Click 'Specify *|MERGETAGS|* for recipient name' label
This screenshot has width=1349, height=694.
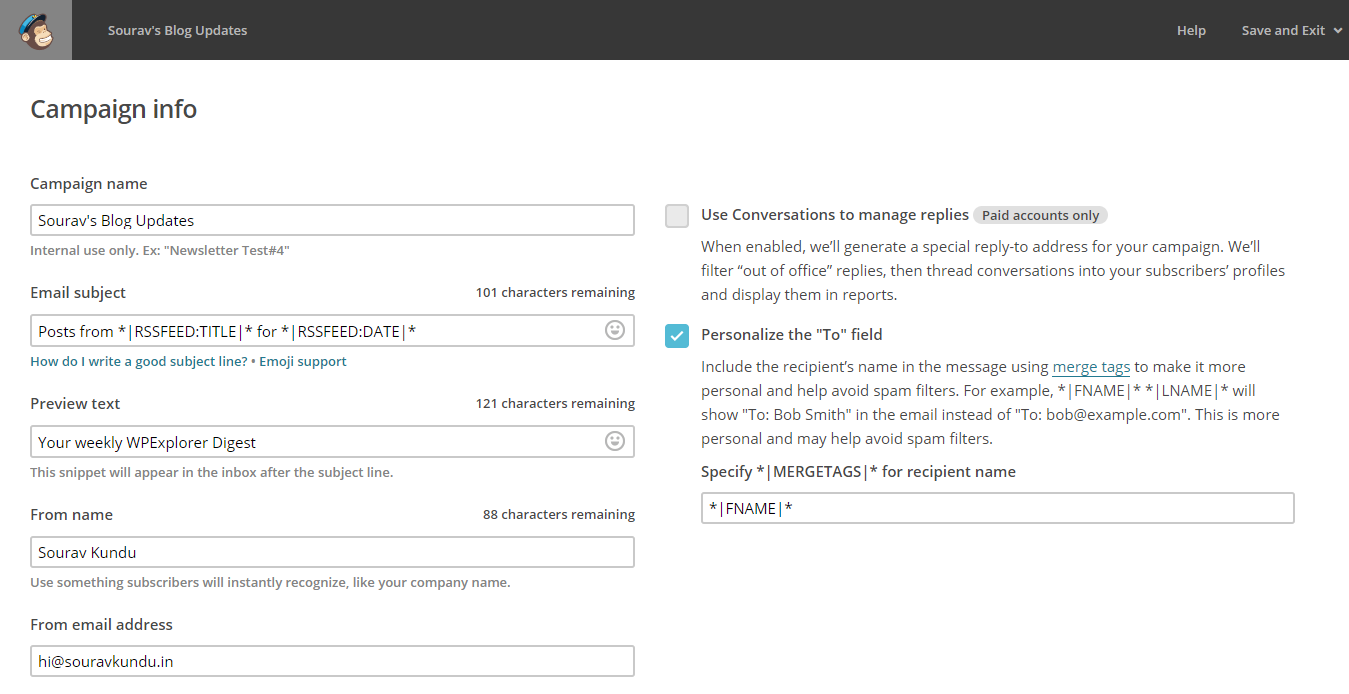(858, 472)
